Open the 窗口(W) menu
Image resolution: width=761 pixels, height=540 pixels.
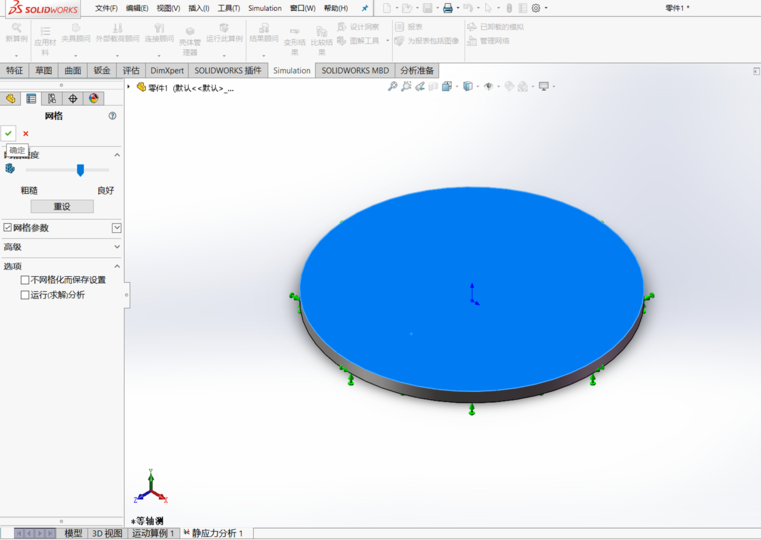point(303,8)
